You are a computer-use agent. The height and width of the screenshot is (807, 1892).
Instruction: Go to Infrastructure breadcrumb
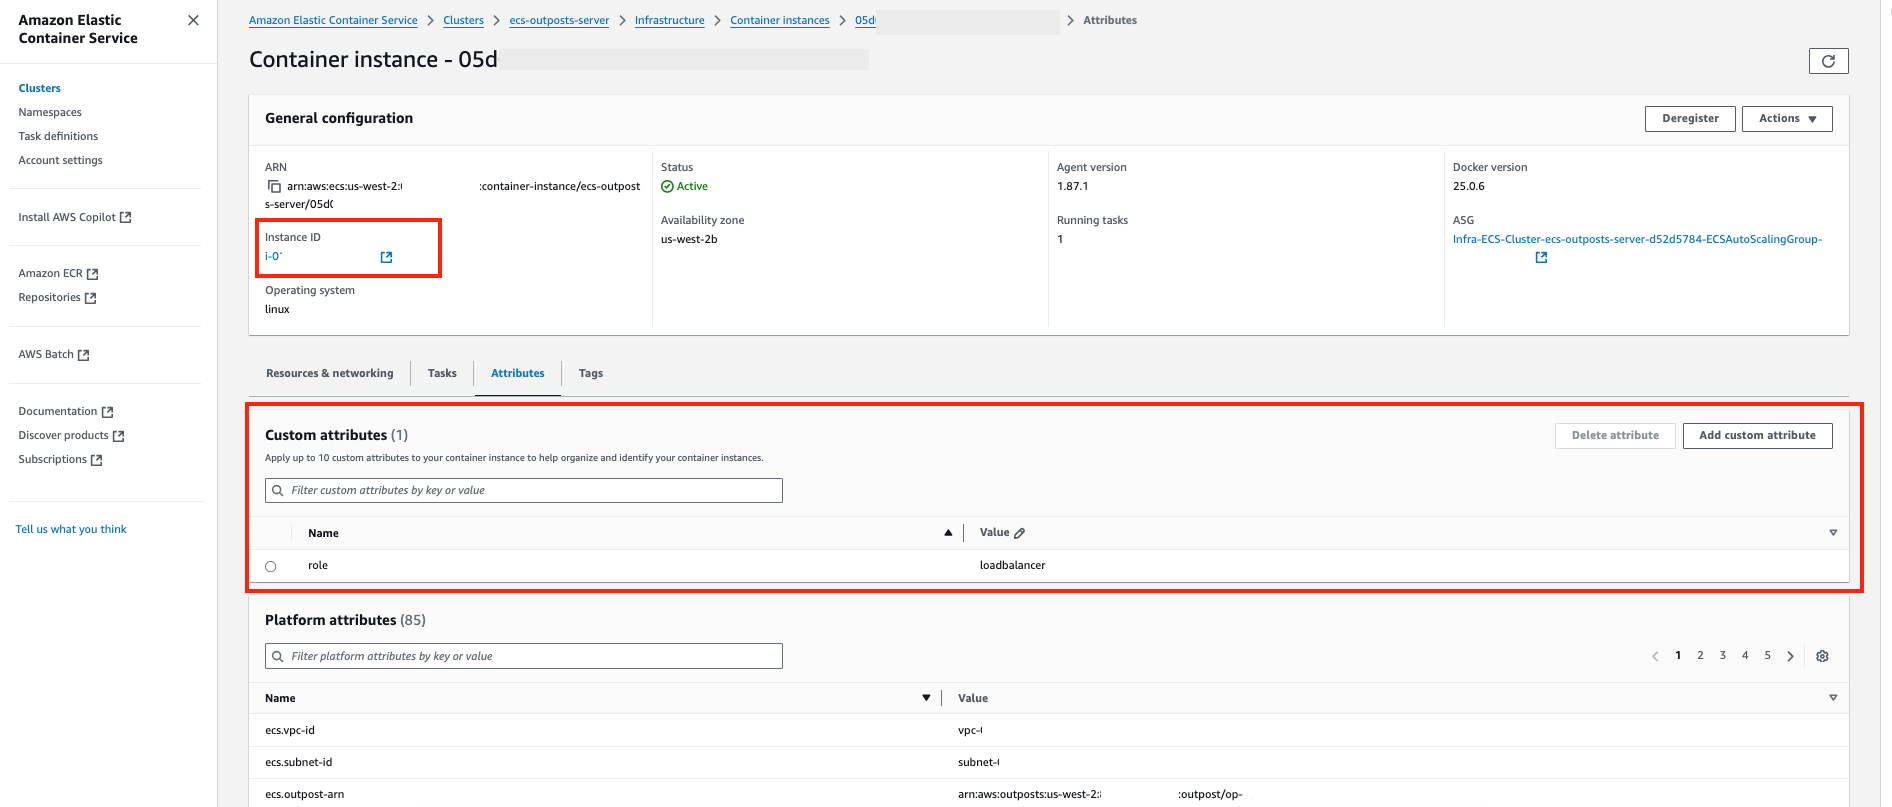click(669, 20)
